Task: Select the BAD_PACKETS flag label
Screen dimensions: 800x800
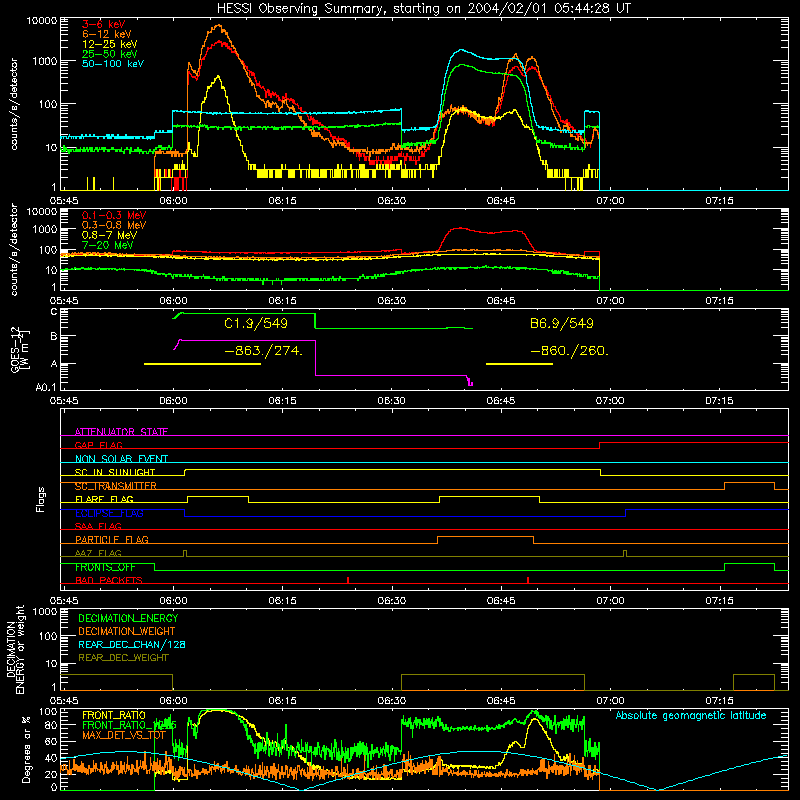Action: tap(109, 580)
